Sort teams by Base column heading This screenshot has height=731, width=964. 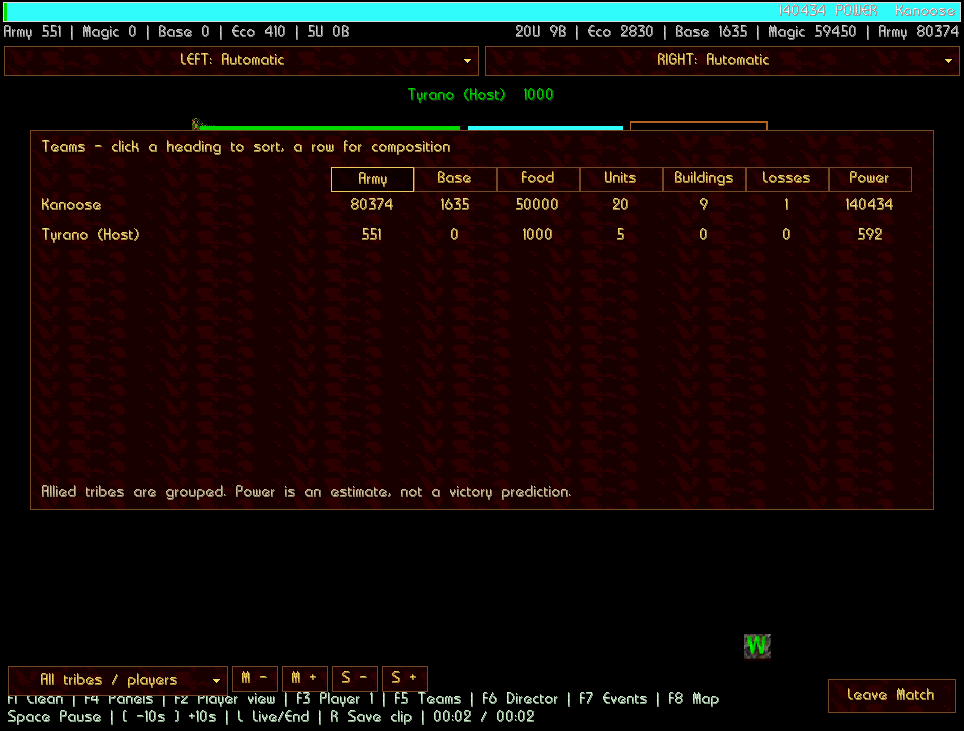(455, 179)
